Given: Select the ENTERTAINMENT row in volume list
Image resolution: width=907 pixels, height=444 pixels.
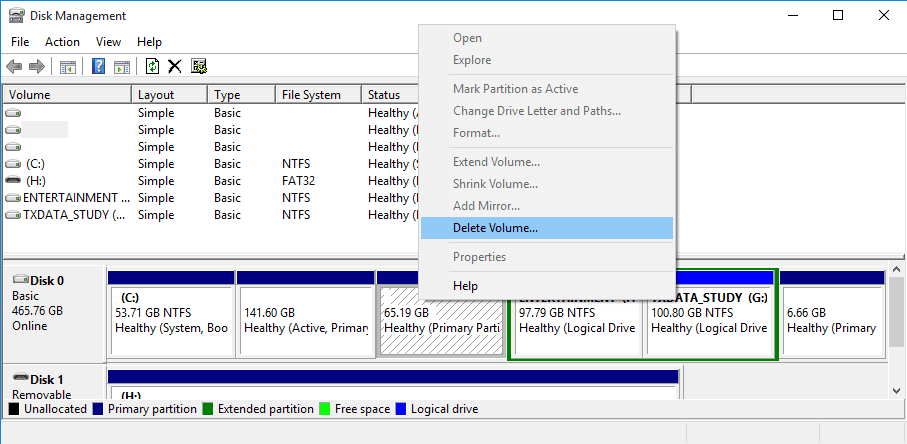Looking at the screenshot, I should point(212,198).
